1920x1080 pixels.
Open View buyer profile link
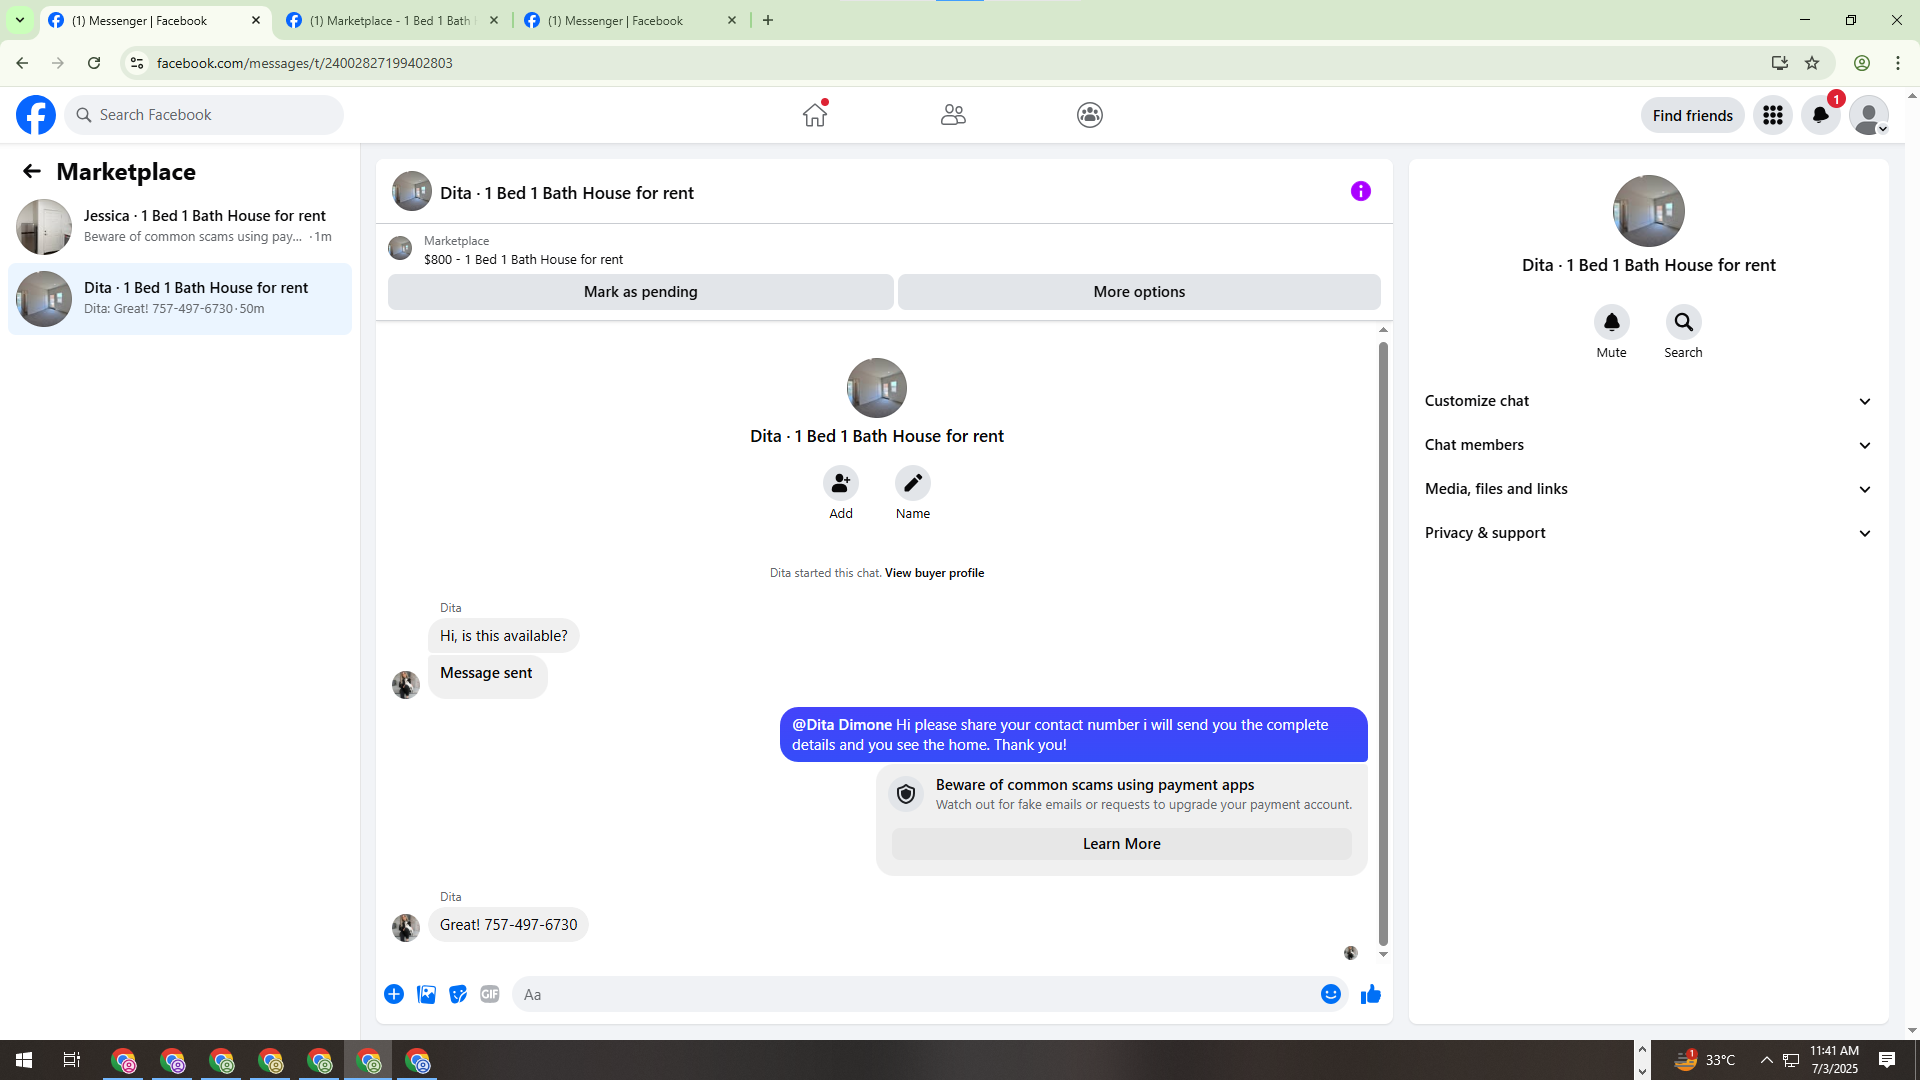934,573
